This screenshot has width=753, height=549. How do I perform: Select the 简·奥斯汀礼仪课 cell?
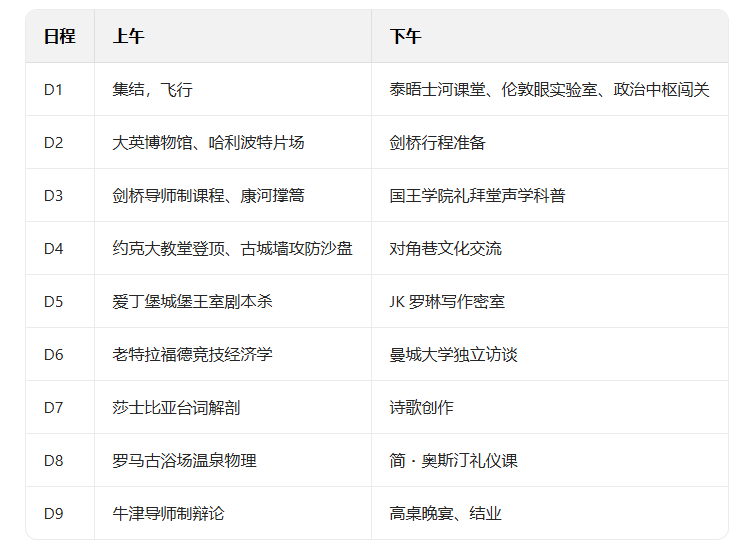[x=453, y=461]
